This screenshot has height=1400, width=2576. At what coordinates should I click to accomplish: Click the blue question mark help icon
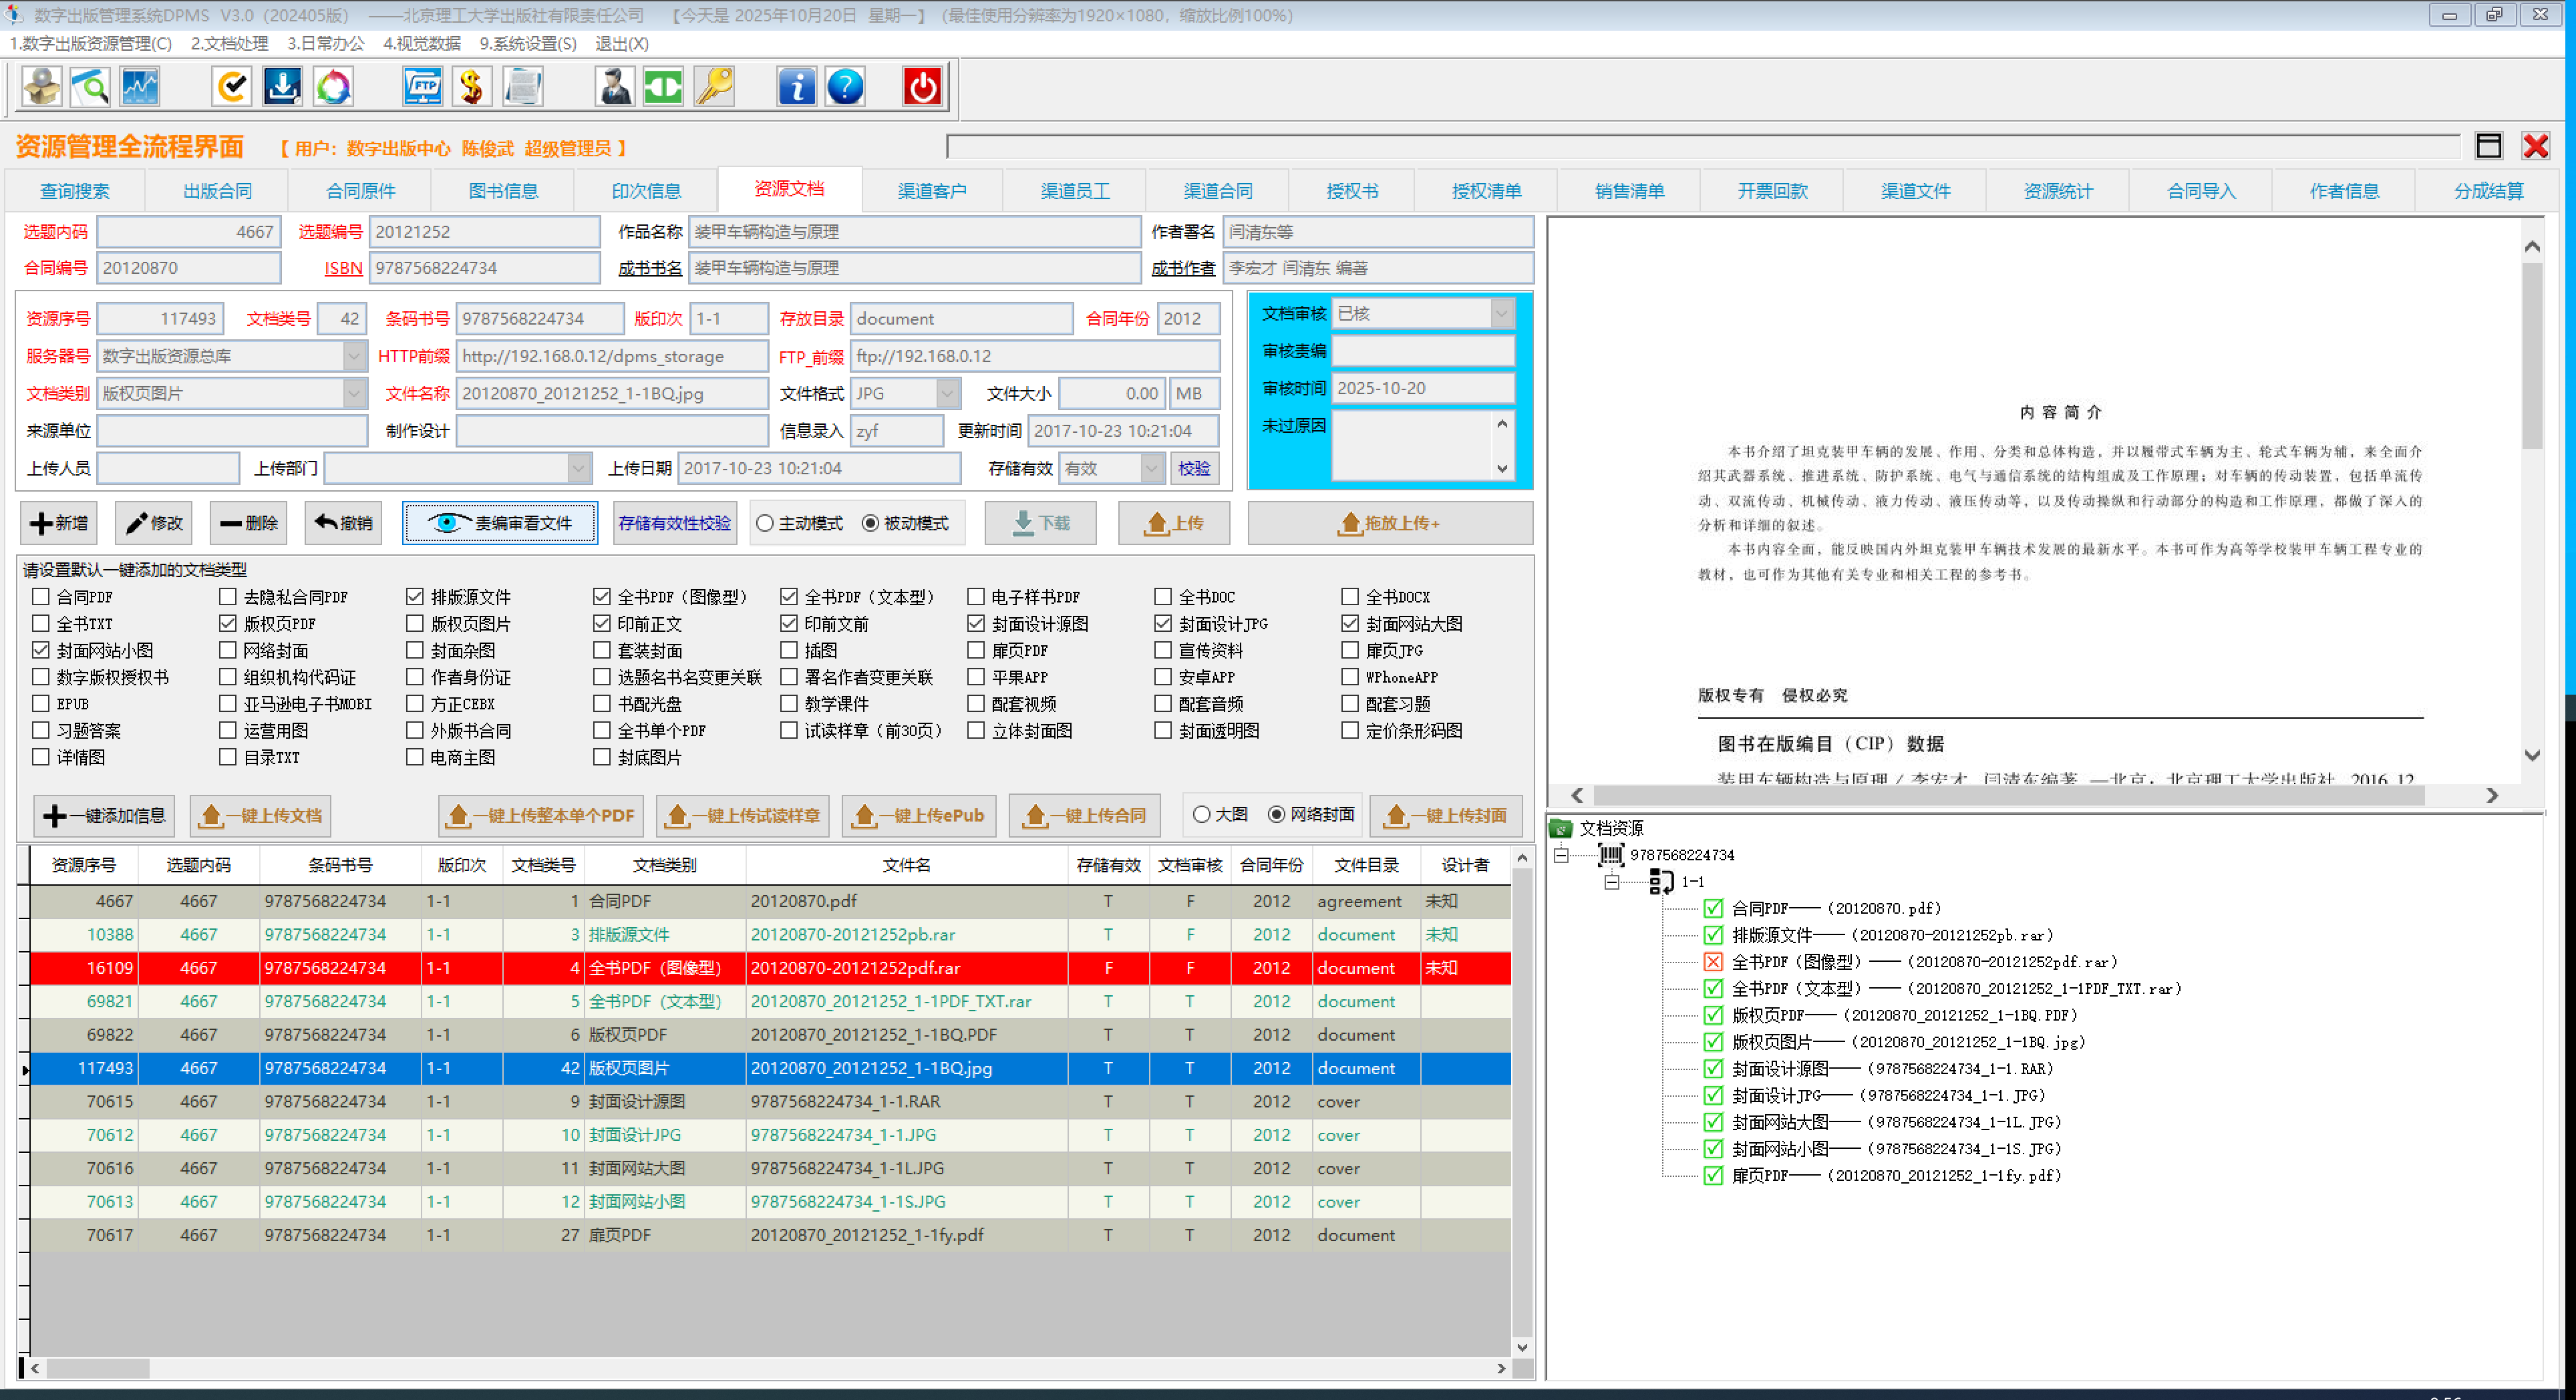845,87
